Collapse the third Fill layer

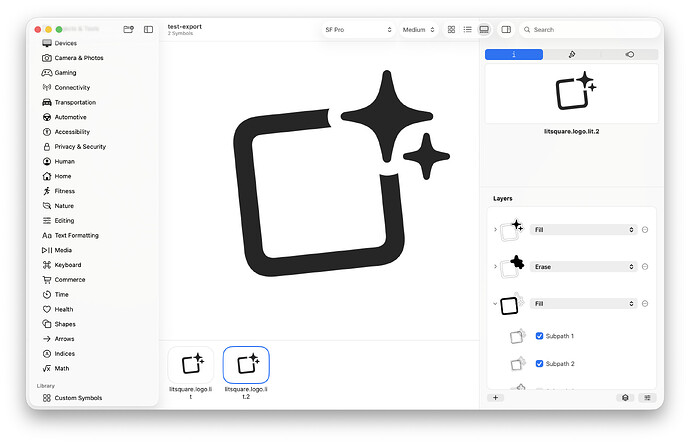coord(495,304)
